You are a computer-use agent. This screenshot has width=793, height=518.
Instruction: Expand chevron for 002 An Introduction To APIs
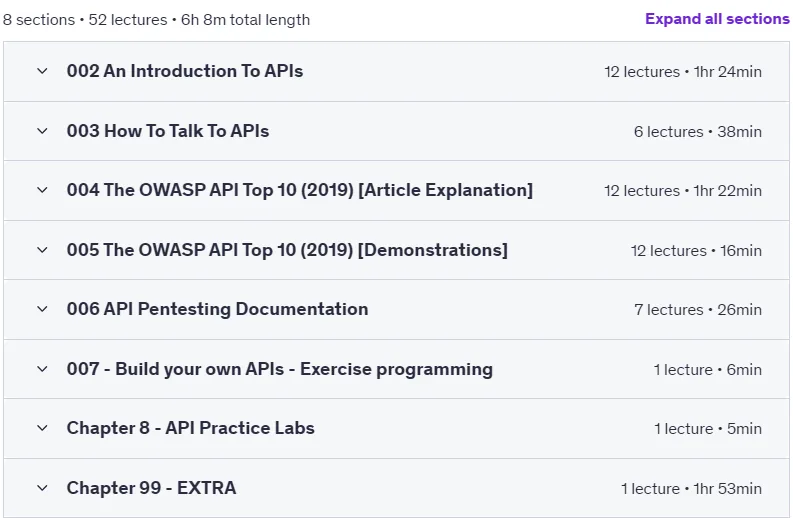click(x=42, y=71)
